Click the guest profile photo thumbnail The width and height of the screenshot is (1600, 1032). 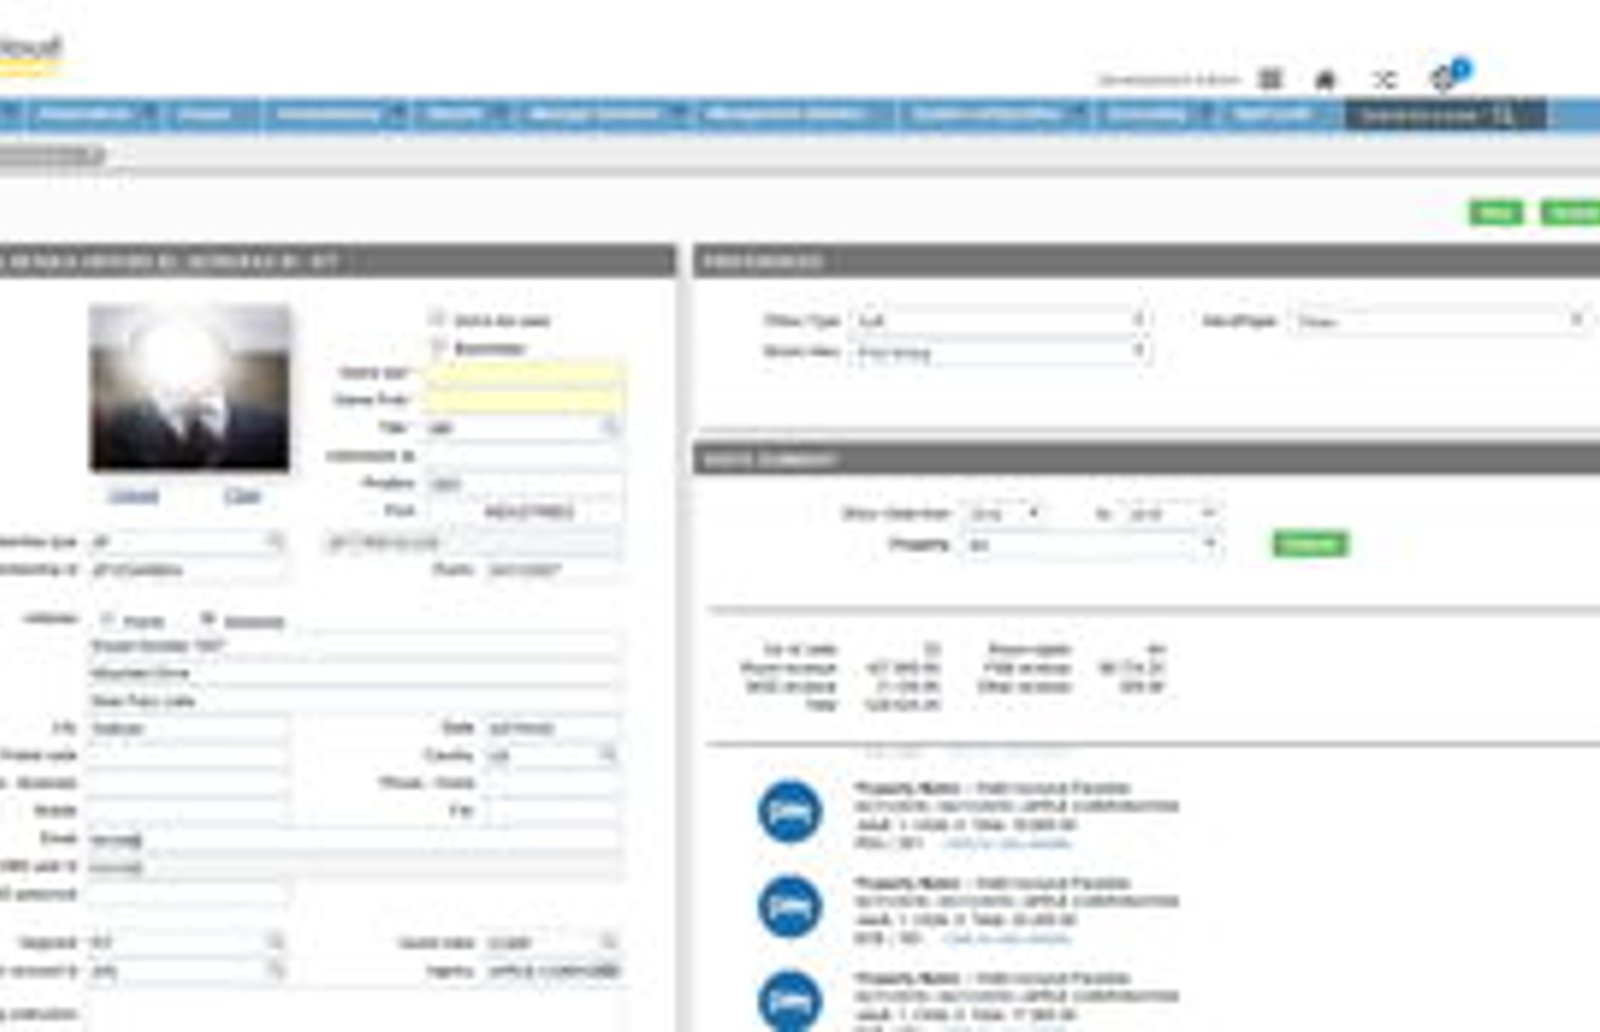point(190,388)
